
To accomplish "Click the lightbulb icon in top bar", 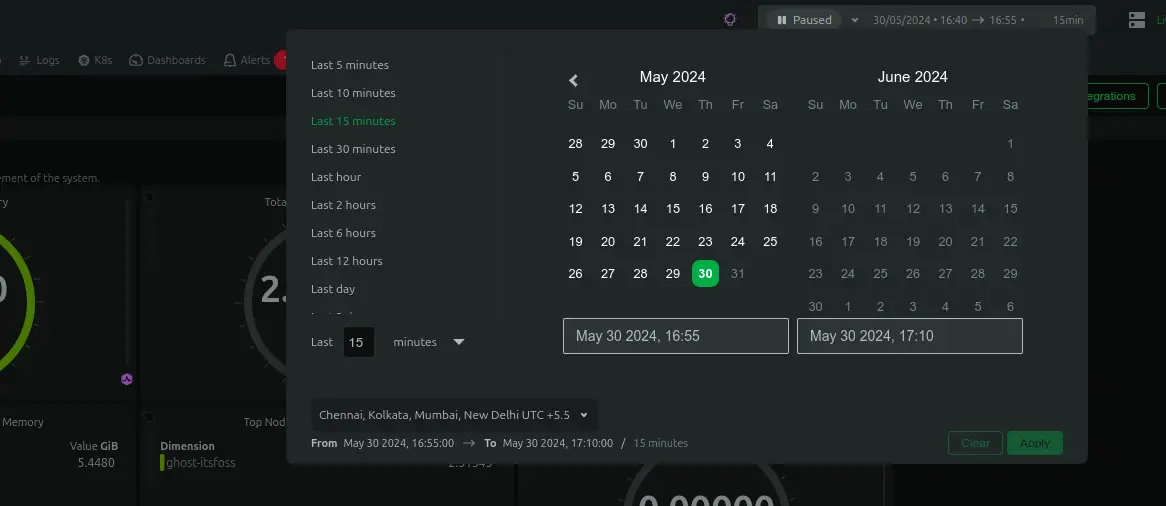I will pyautogui.click(x=731, y=20).
